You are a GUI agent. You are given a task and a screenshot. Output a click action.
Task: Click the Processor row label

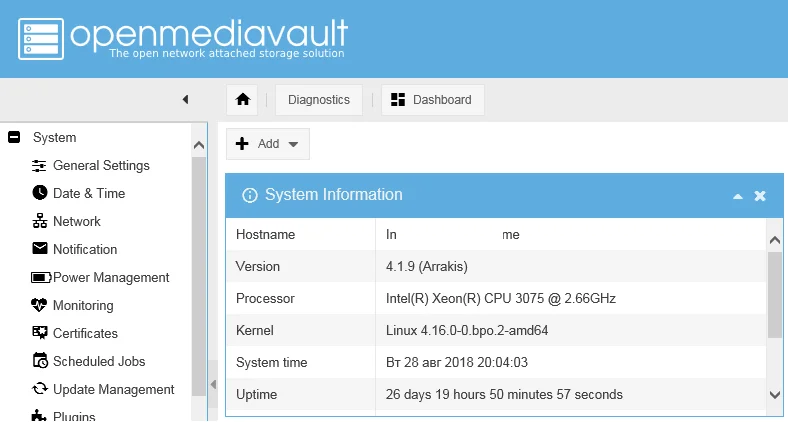265,298
